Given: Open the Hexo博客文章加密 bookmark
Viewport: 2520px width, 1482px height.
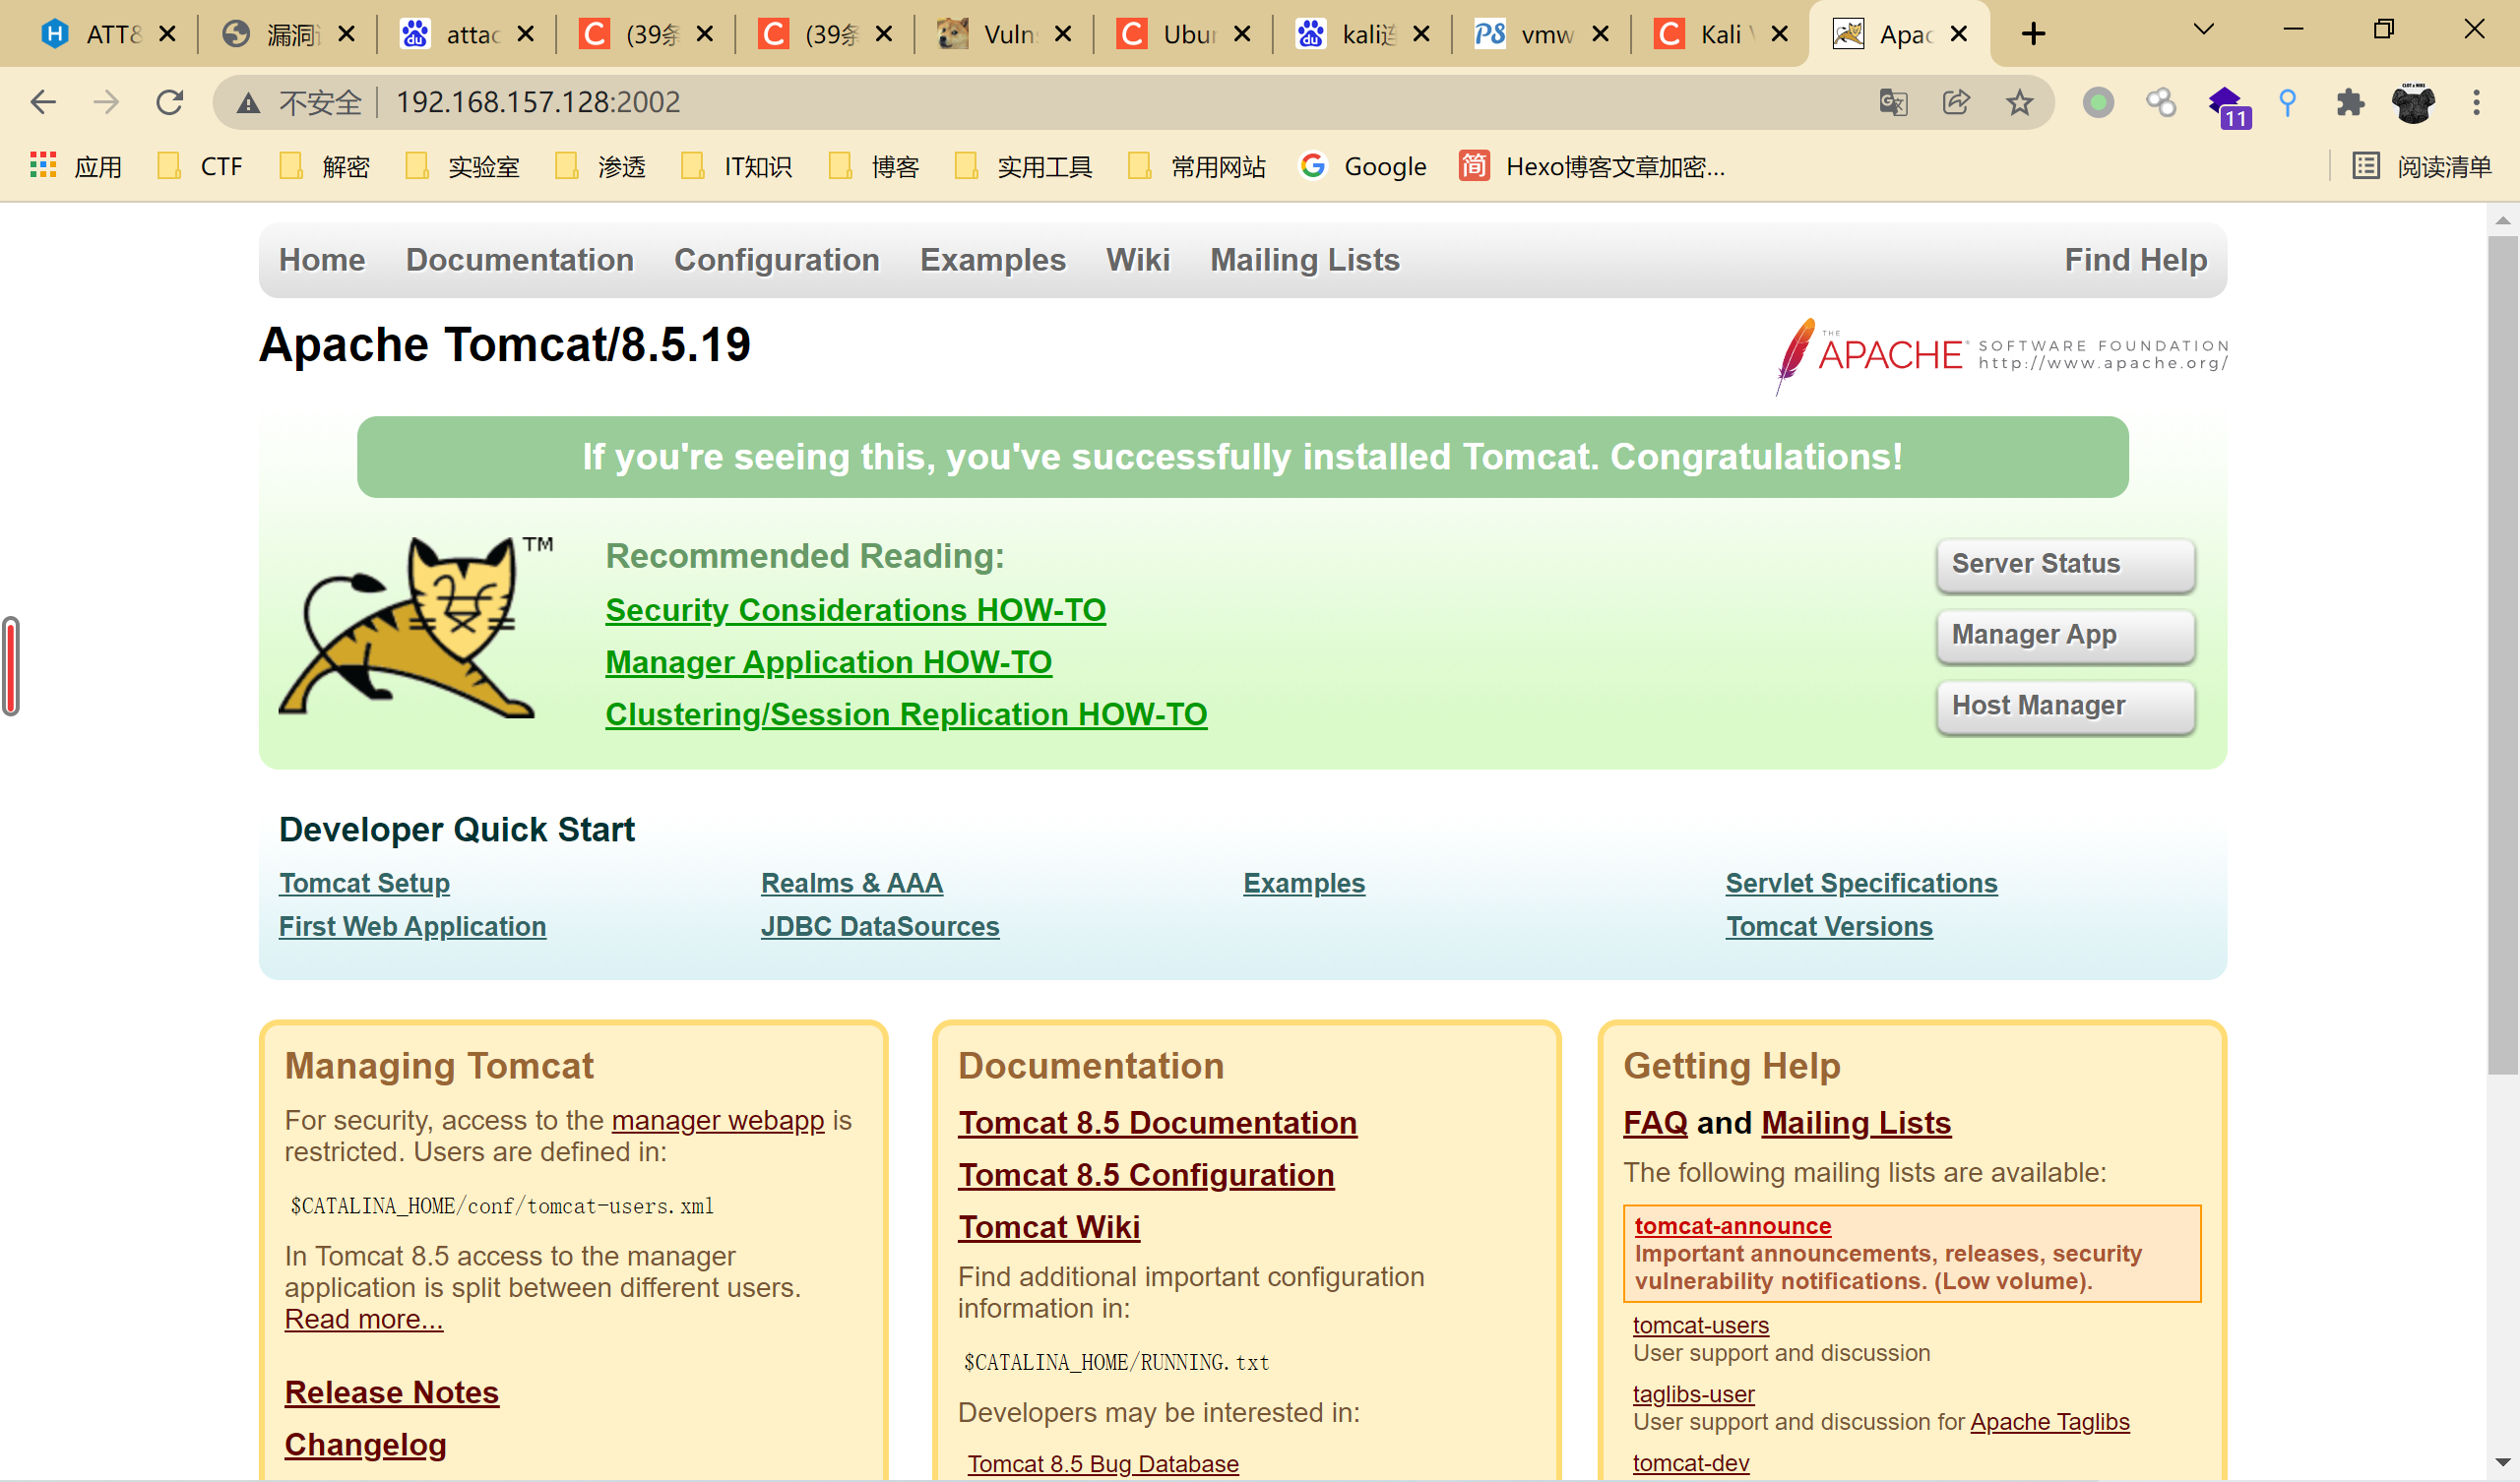Looking at the screenshot, I should [1592, 166].
